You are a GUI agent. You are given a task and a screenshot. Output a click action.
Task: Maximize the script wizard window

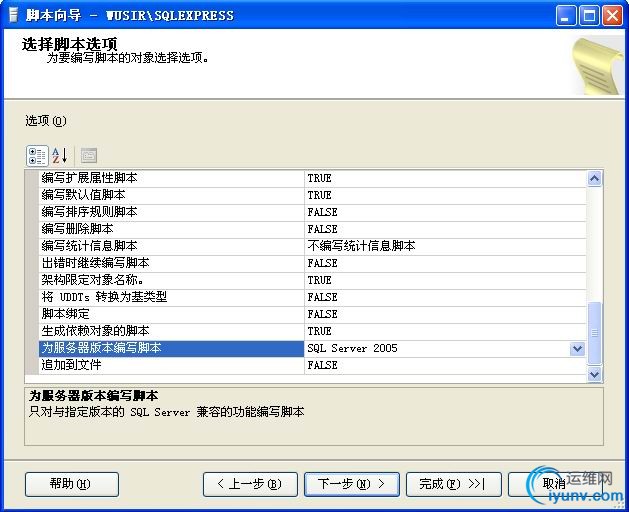[x=589, y=16]
